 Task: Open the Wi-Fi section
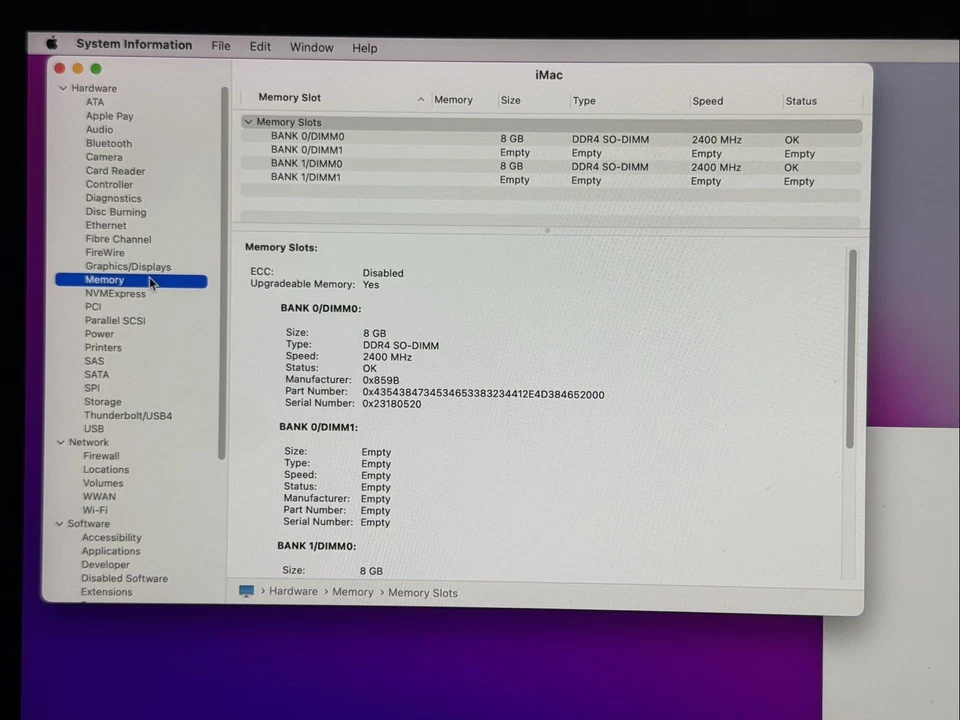pyautogui.click(x=95, y=509)
